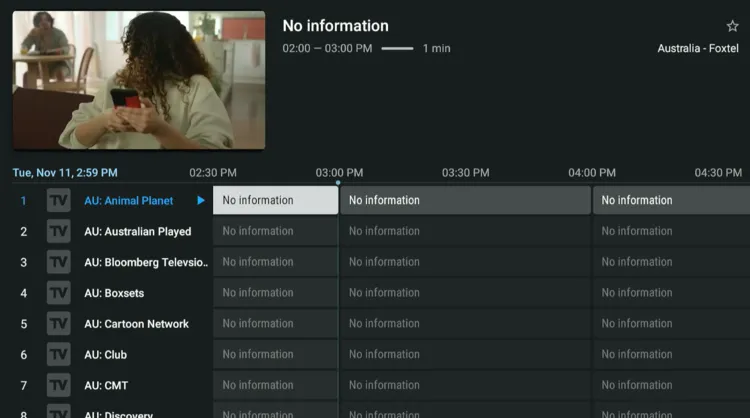Click the date Tue, Nov 11, 2:59 PM

tap(65, 173)
